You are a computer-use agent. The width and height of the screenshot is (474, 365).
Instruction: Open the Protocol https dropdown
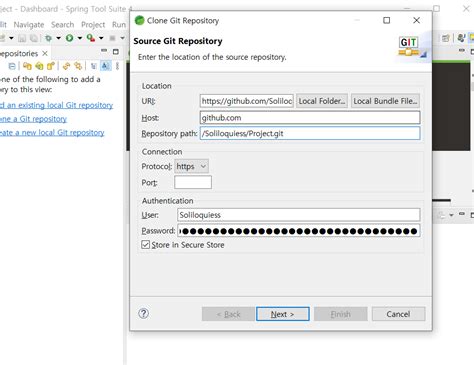191,166
